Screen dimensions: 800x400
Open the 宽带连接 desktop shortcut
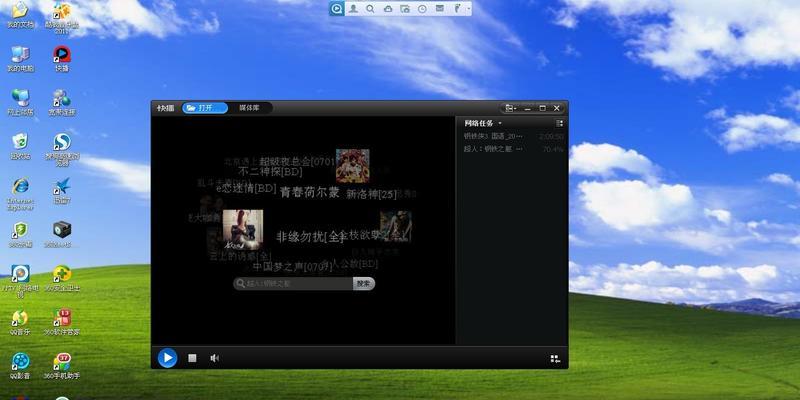62,102
